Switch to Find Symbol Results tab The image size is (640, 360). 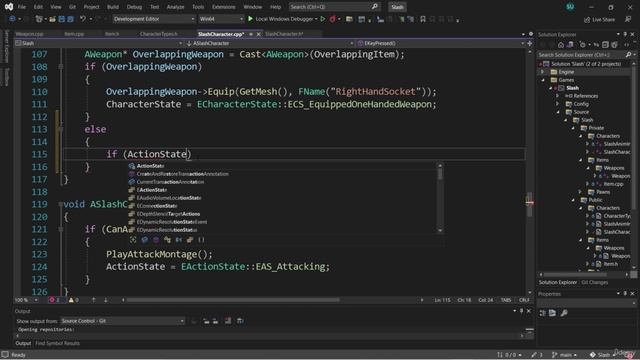point(57,343)
